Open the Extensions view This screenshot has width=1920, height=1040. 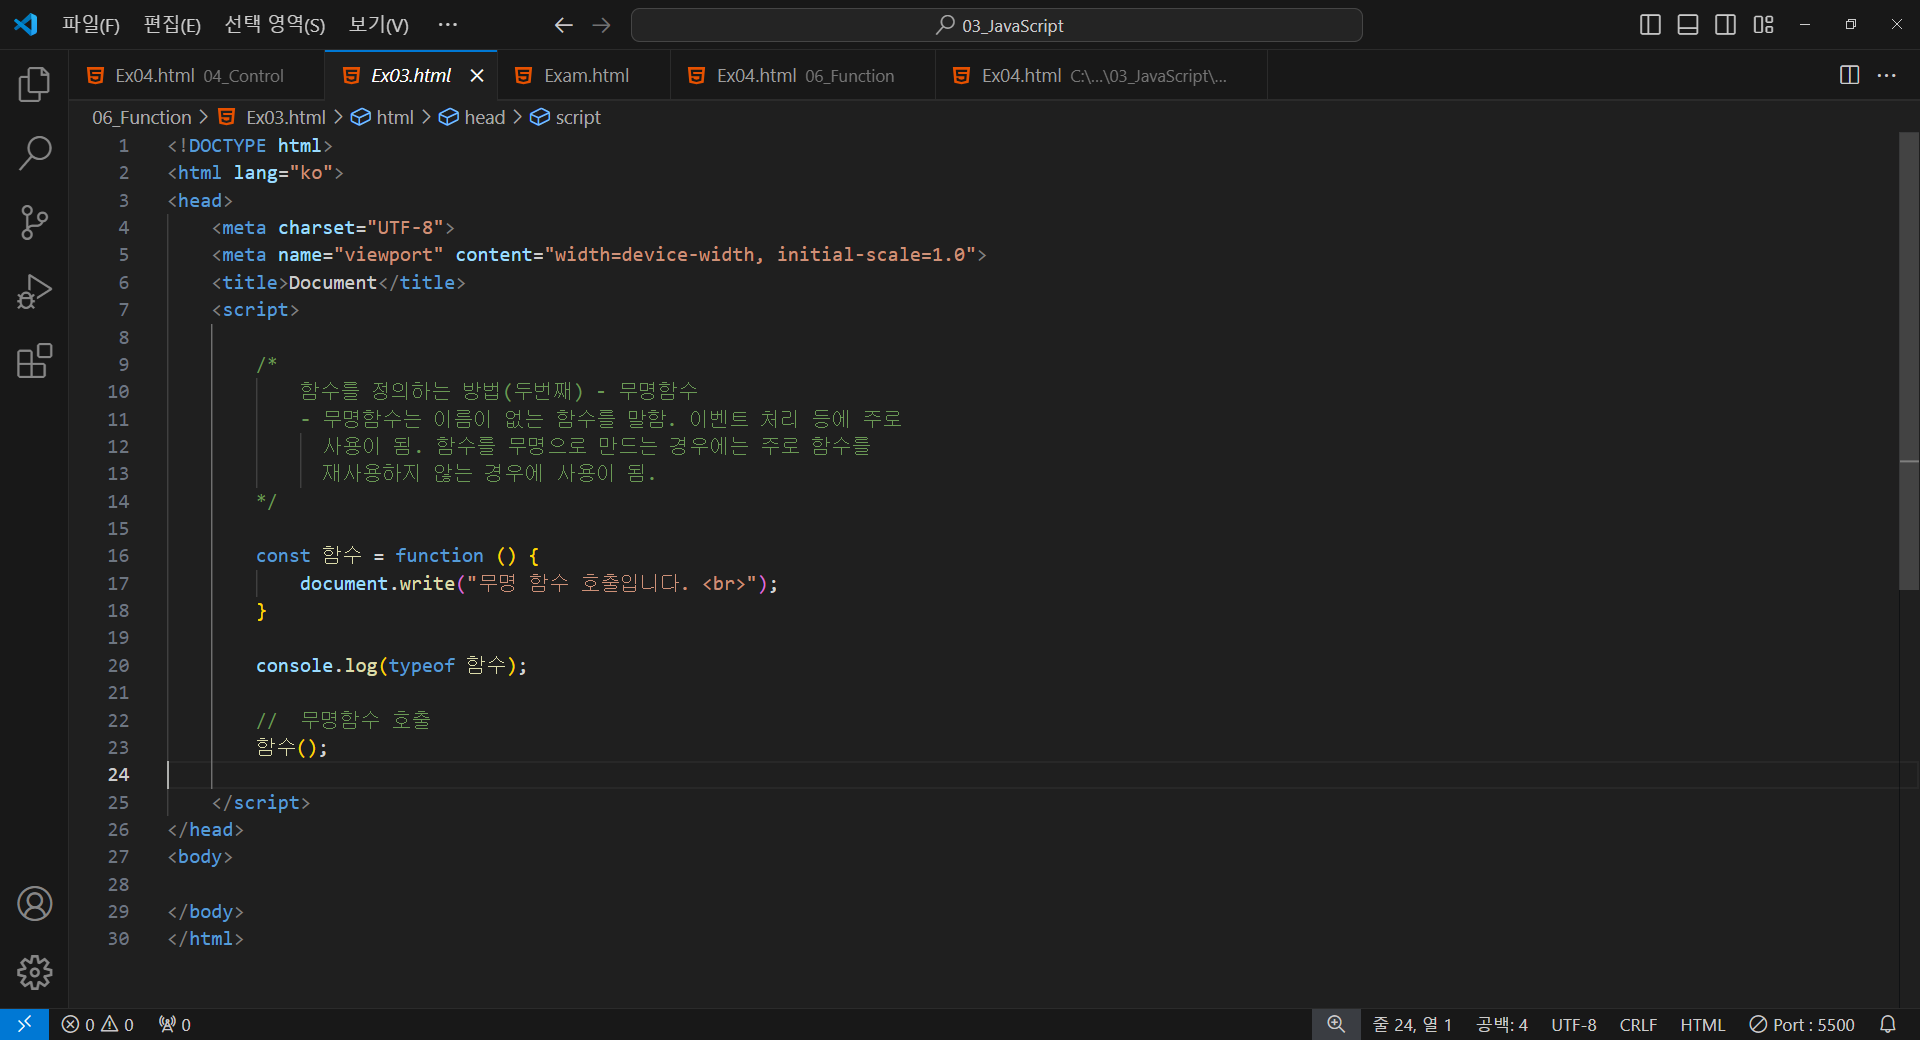(34, 361)
